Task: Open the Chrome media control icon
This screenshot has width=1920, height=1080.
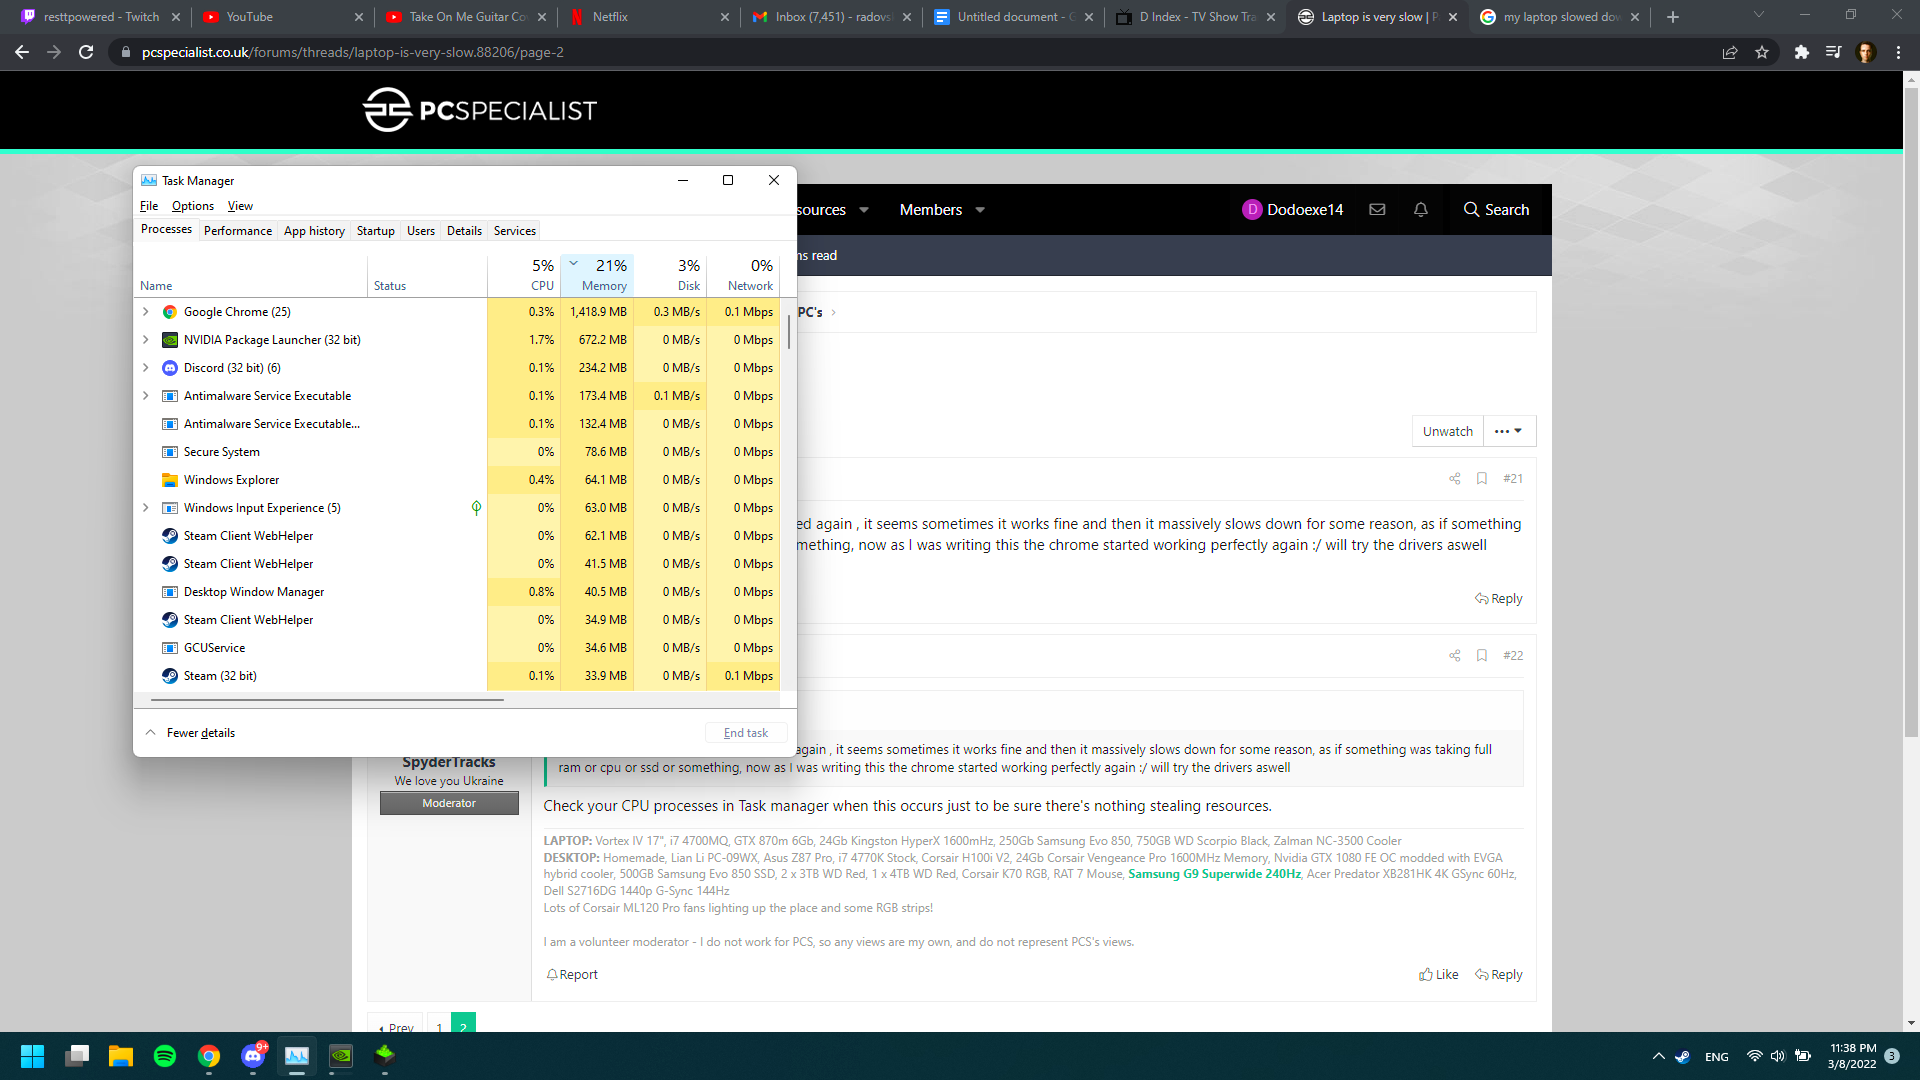Action: pyautogui.click(x=1833, y=52)
